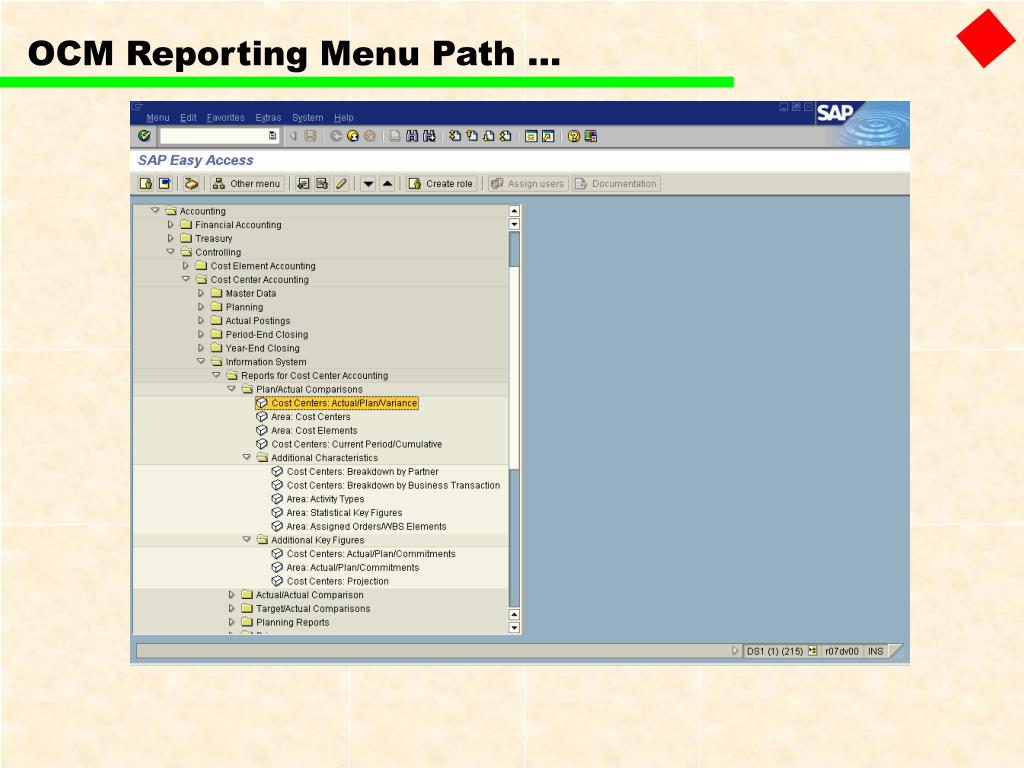Click the move favorites down arrow

[368, 184]
